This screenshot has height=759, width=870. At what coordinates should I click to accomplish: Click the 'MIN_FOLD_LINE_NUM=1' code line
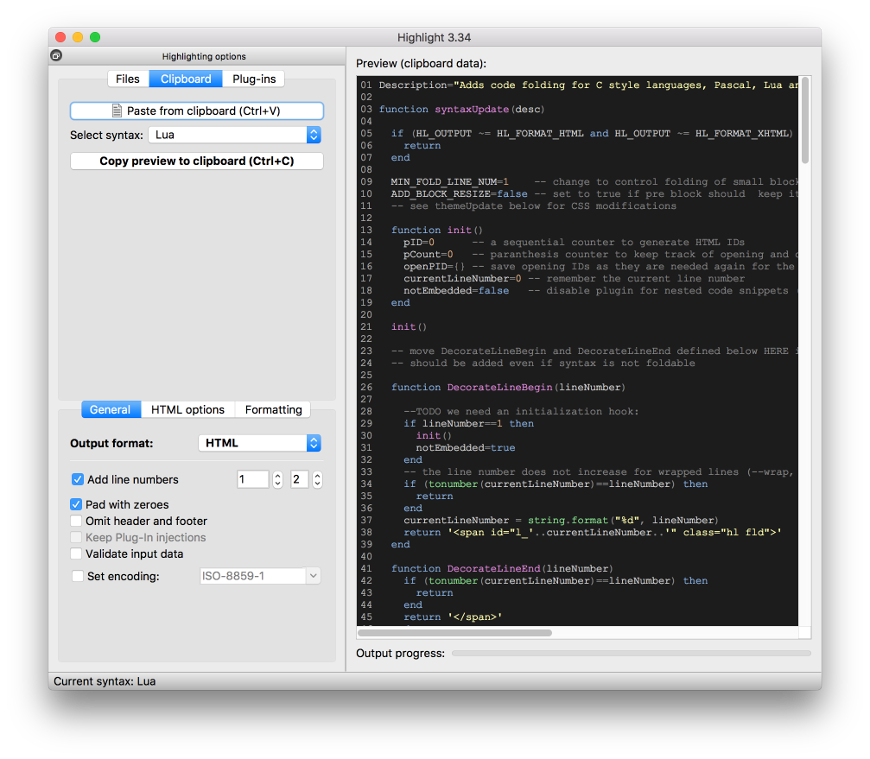tap(449, 182)
